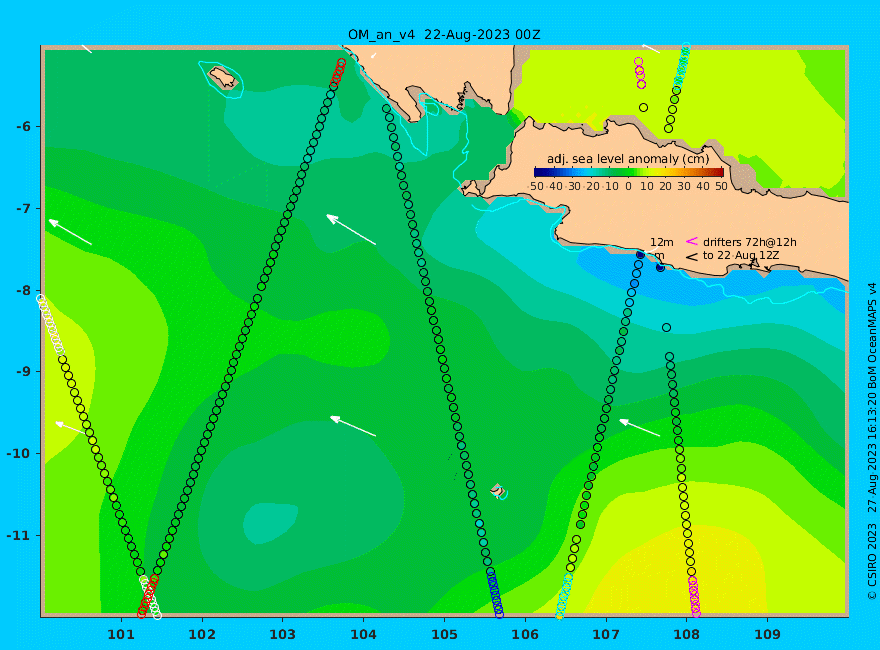Click latitude axis label -10
Screen dimensions: 880x650
coord(20,454)
